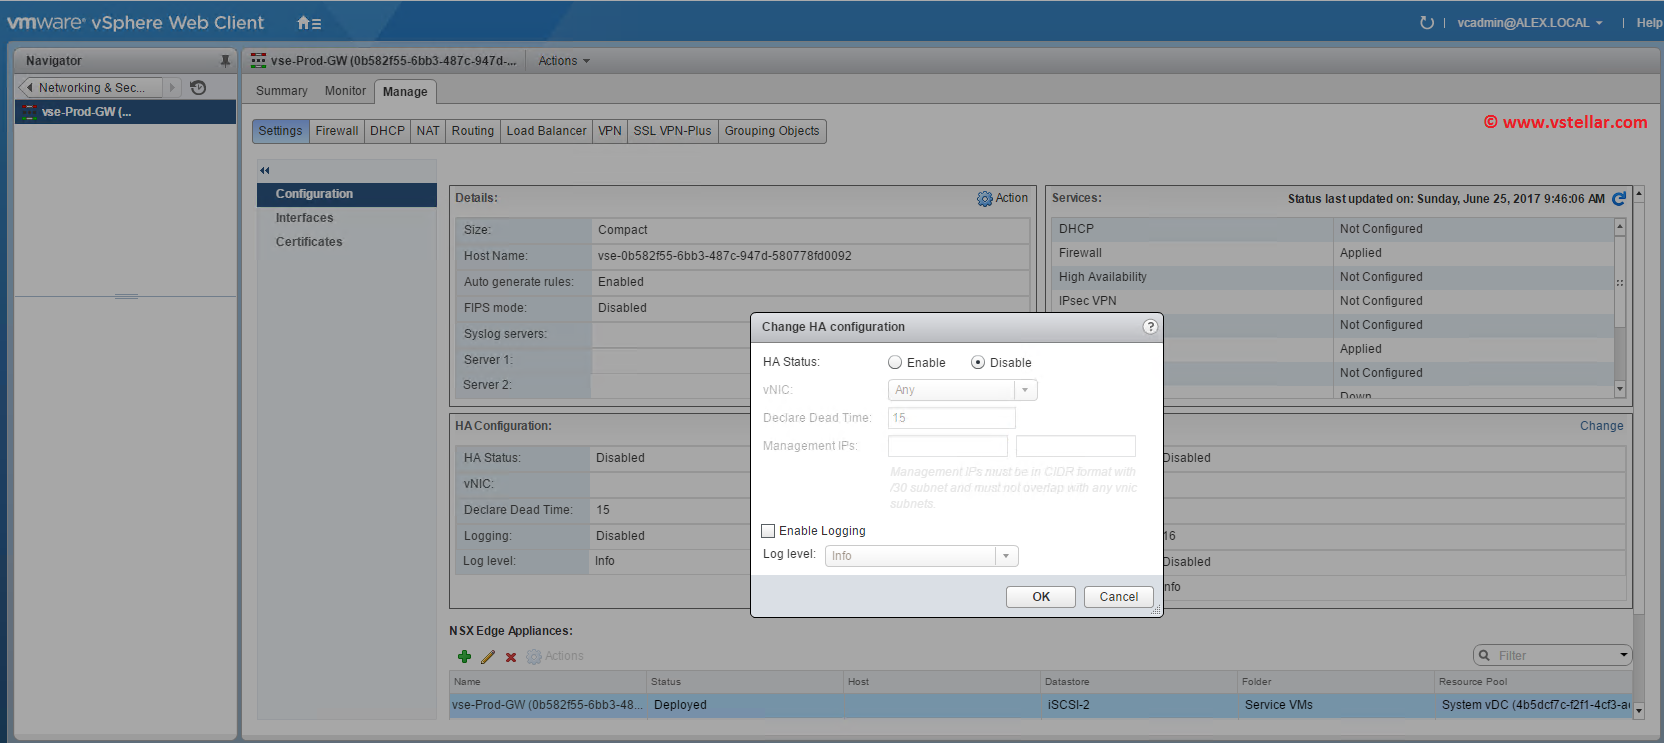Screen dimensions: 1664x743
Task: Open the vcadmin@ALEX.LOCAL user dropdown
Action: tap(1529, 23)
